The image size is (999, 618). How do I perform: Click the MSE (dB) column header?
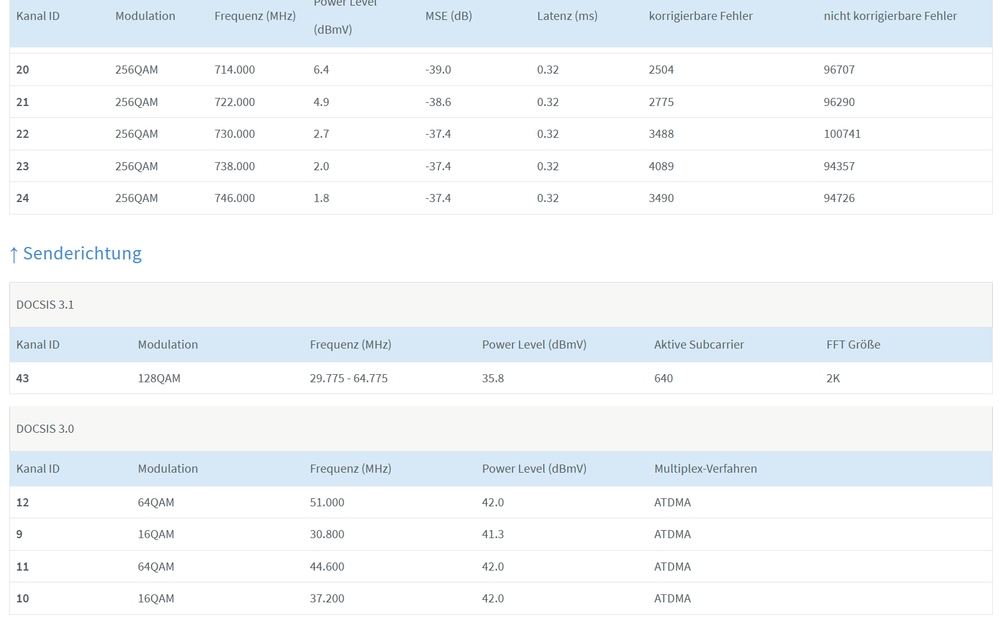click(448, 16)
